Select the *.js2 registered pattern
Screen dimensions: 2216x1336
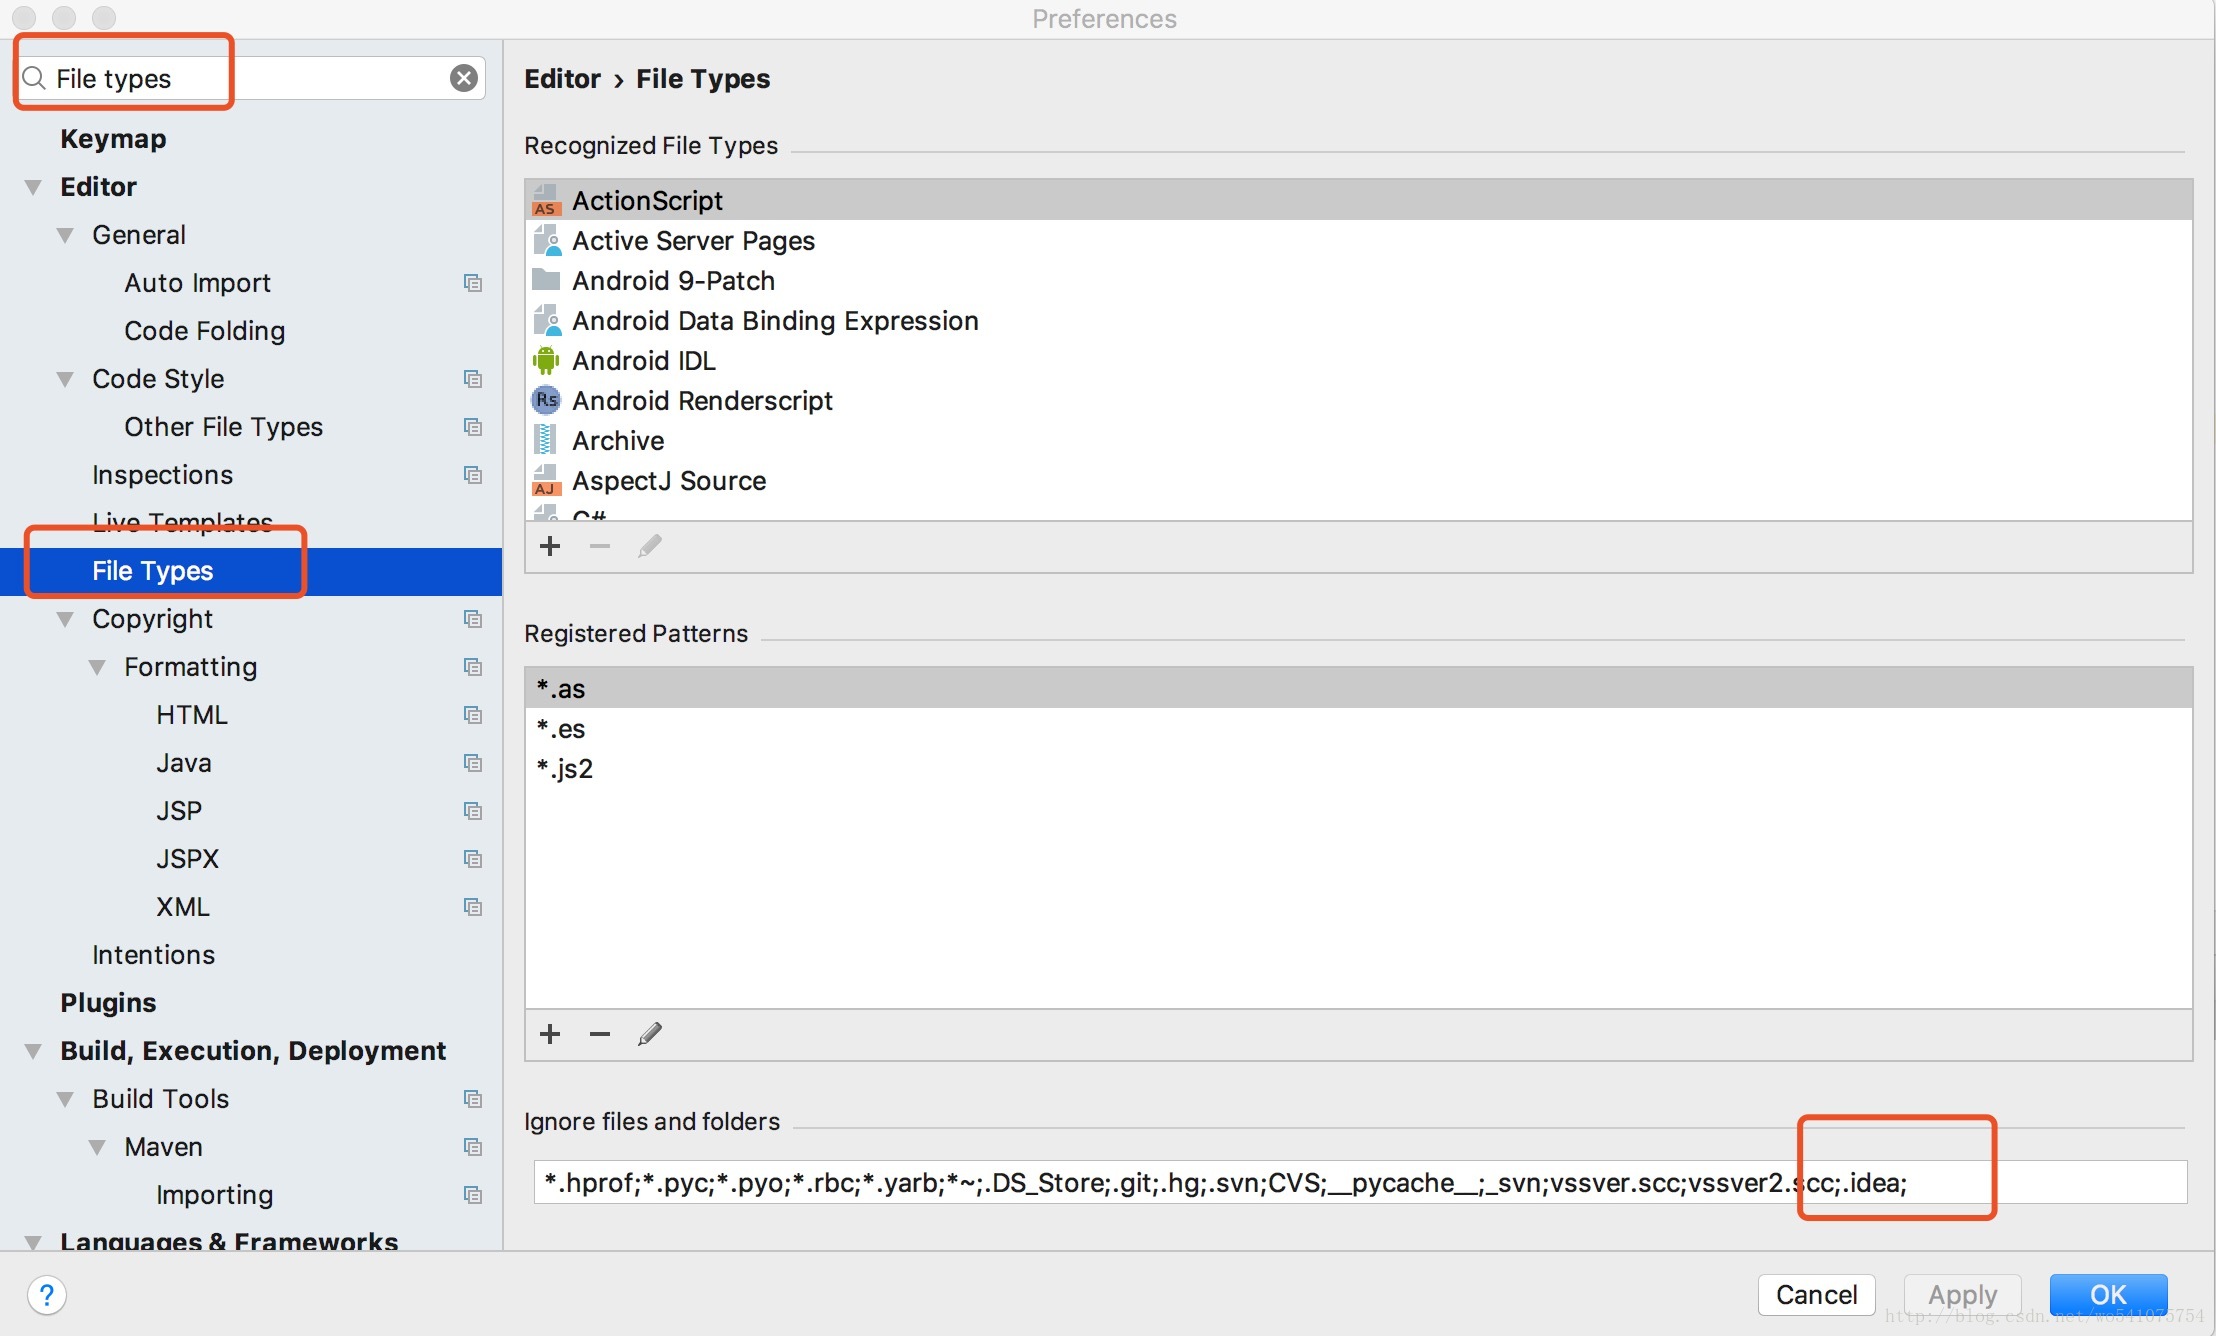[x=1358, y=768]
